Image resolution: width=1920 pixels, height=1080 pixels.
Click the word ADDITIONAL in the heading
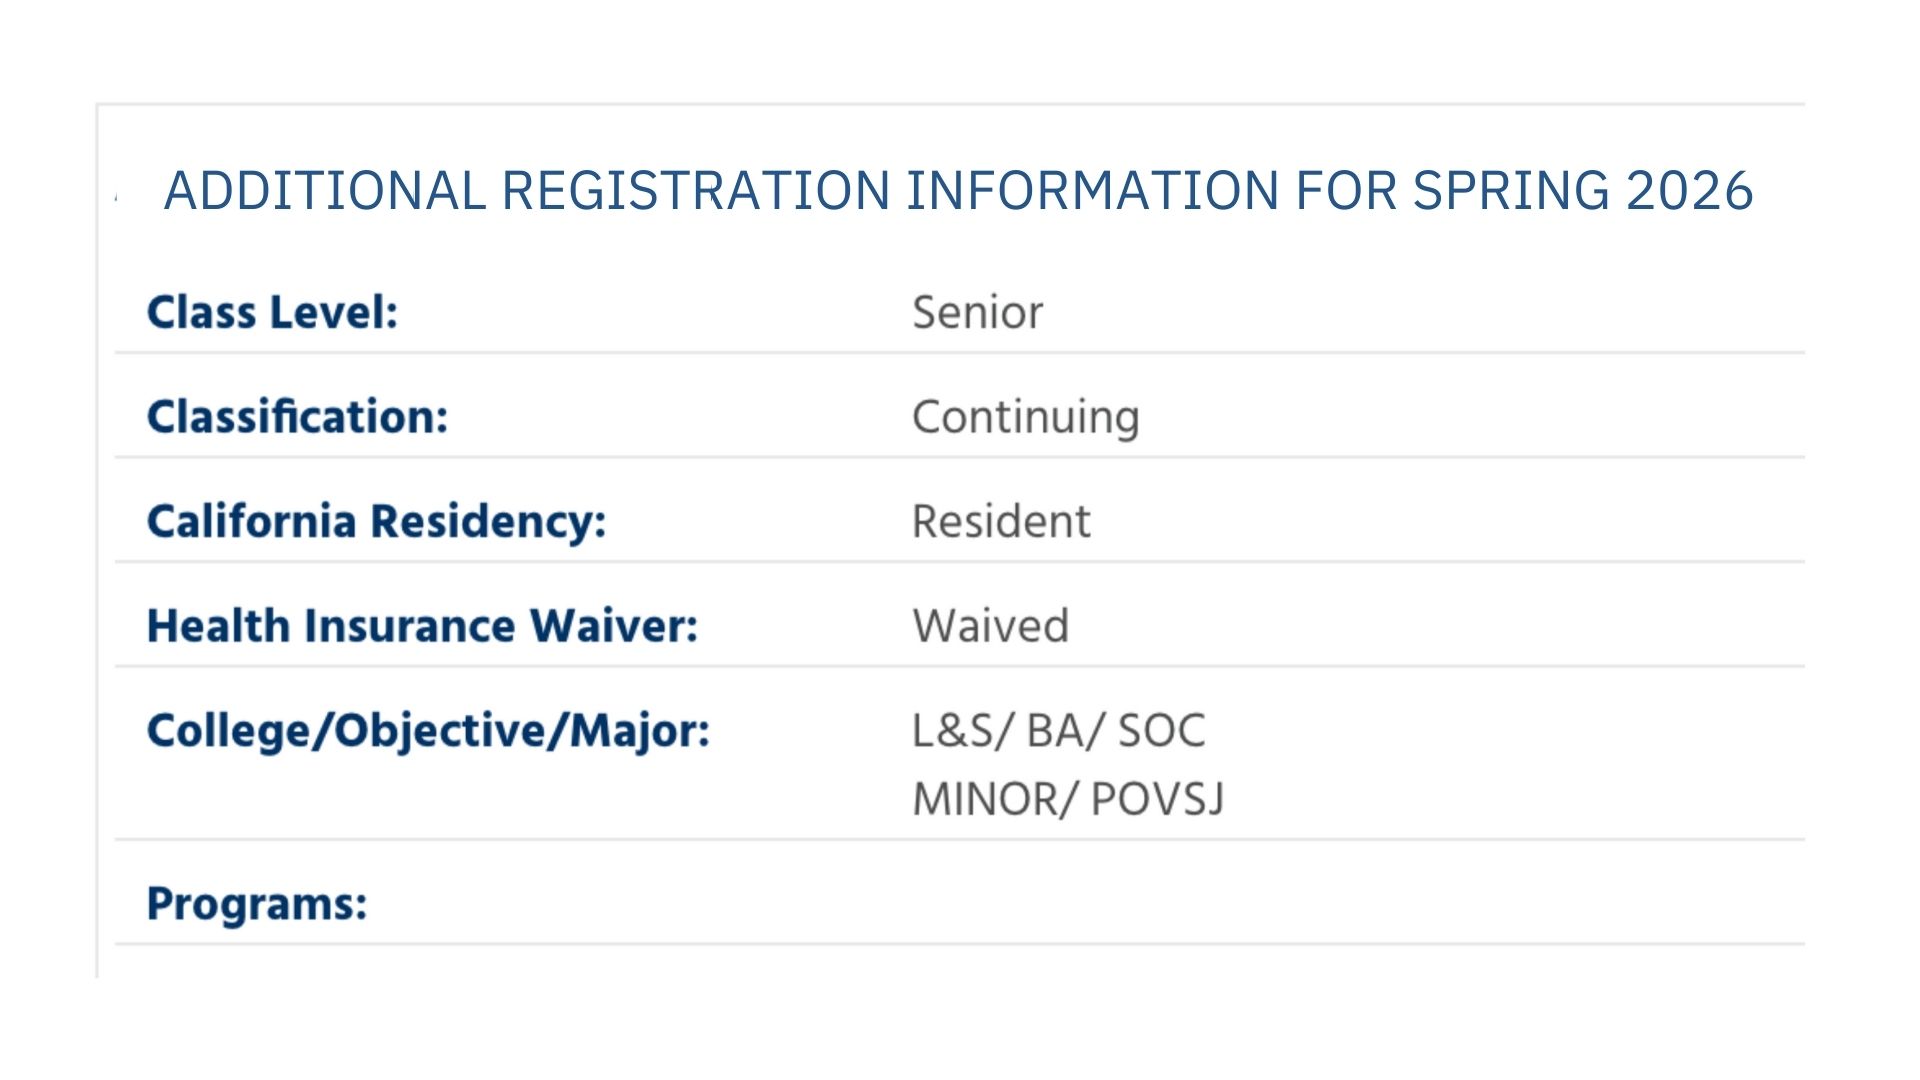coord(325,191)
